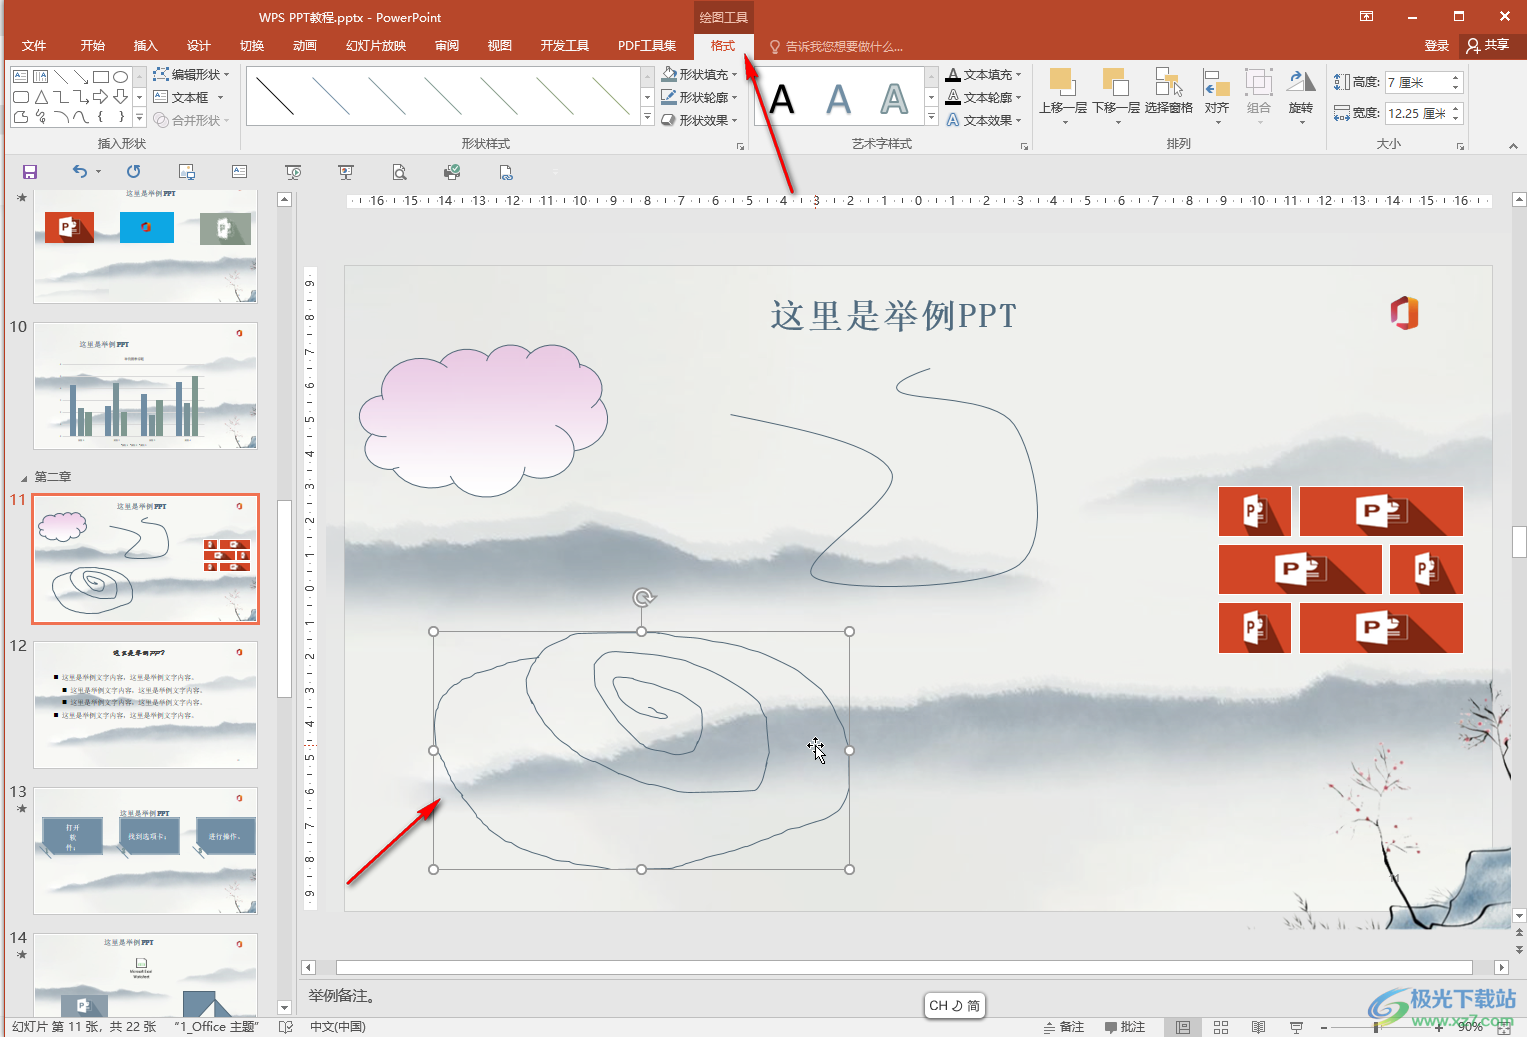Click the 共享 (Share) button
Image resolution: width=1527 pixels, height=1037 pixels.
point(1488,46)
